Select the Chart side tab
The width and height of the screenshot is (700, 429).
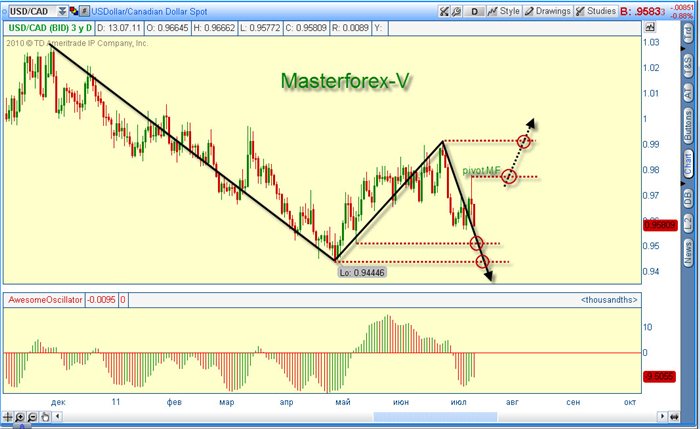coord(688,163)
